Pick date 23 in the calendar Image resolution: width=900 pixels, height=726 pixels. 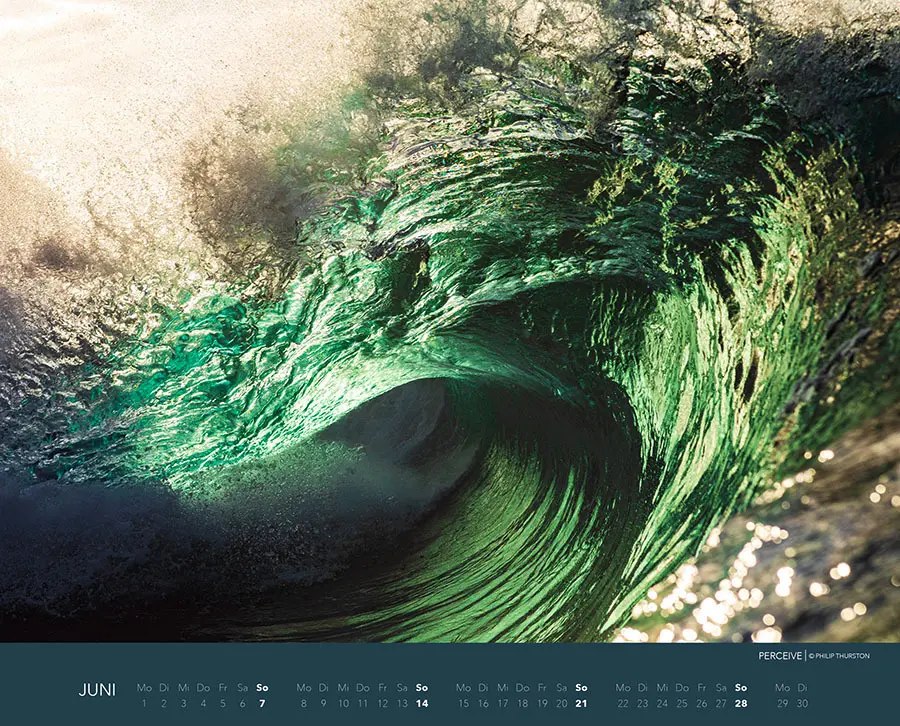642,703
